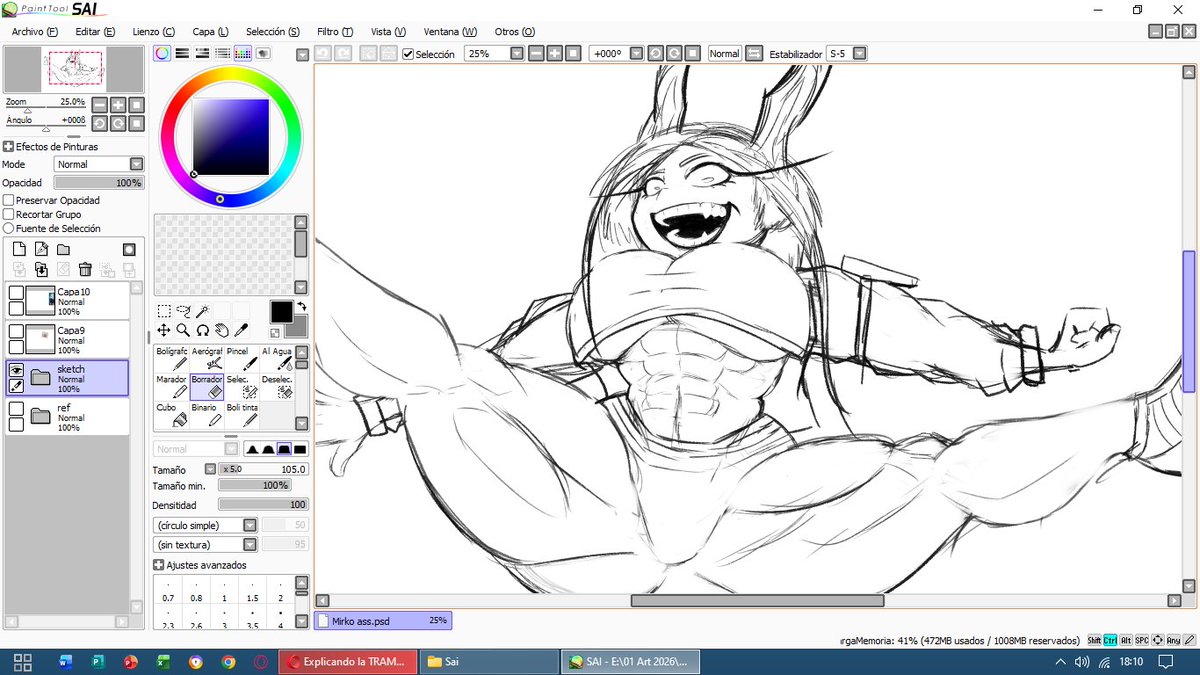Create a new normal layer

[18, 249]
